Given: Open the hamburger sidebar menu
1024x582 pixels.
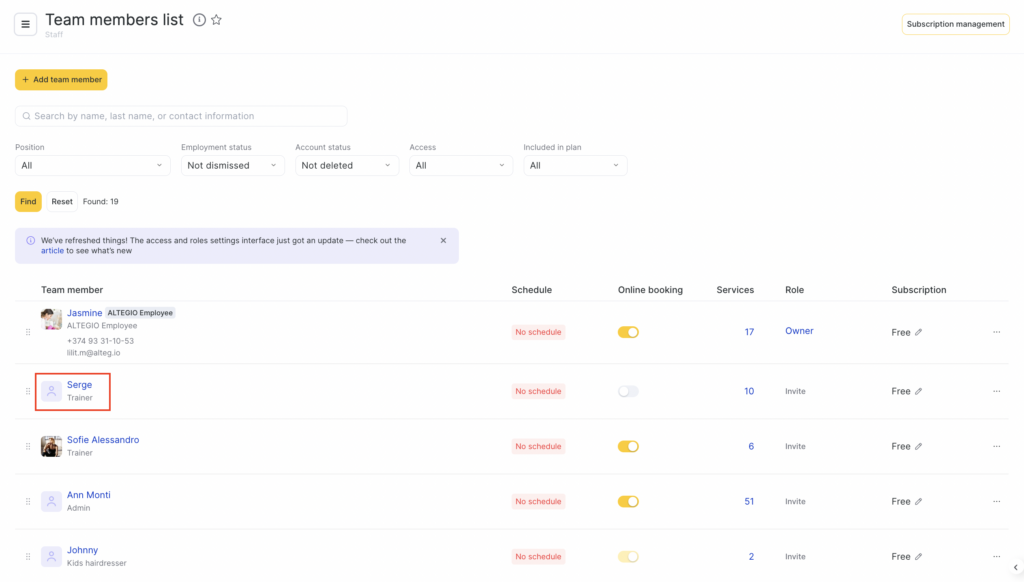Looking at the screenshot, I should (25, 24).
